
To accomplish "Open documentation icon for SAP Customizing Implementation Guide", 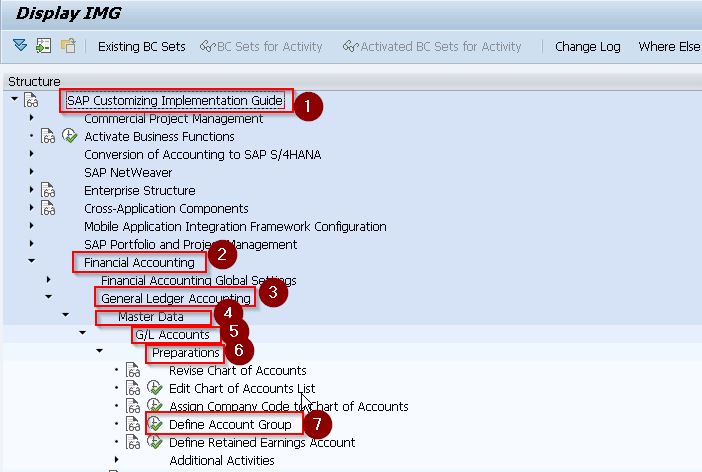I will click(x=31, y=100).
